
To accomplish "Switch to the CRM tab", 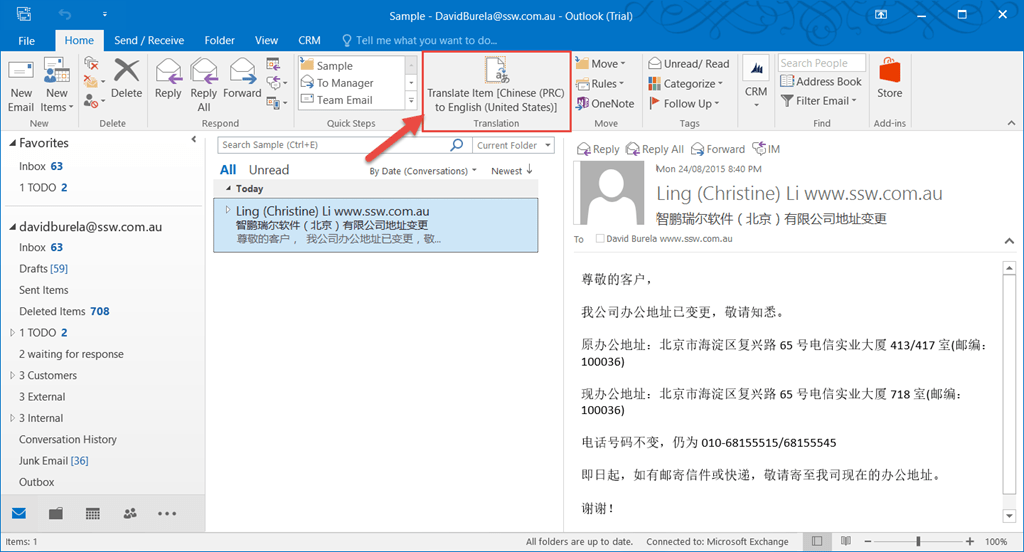I will click(x=310, y=41).
